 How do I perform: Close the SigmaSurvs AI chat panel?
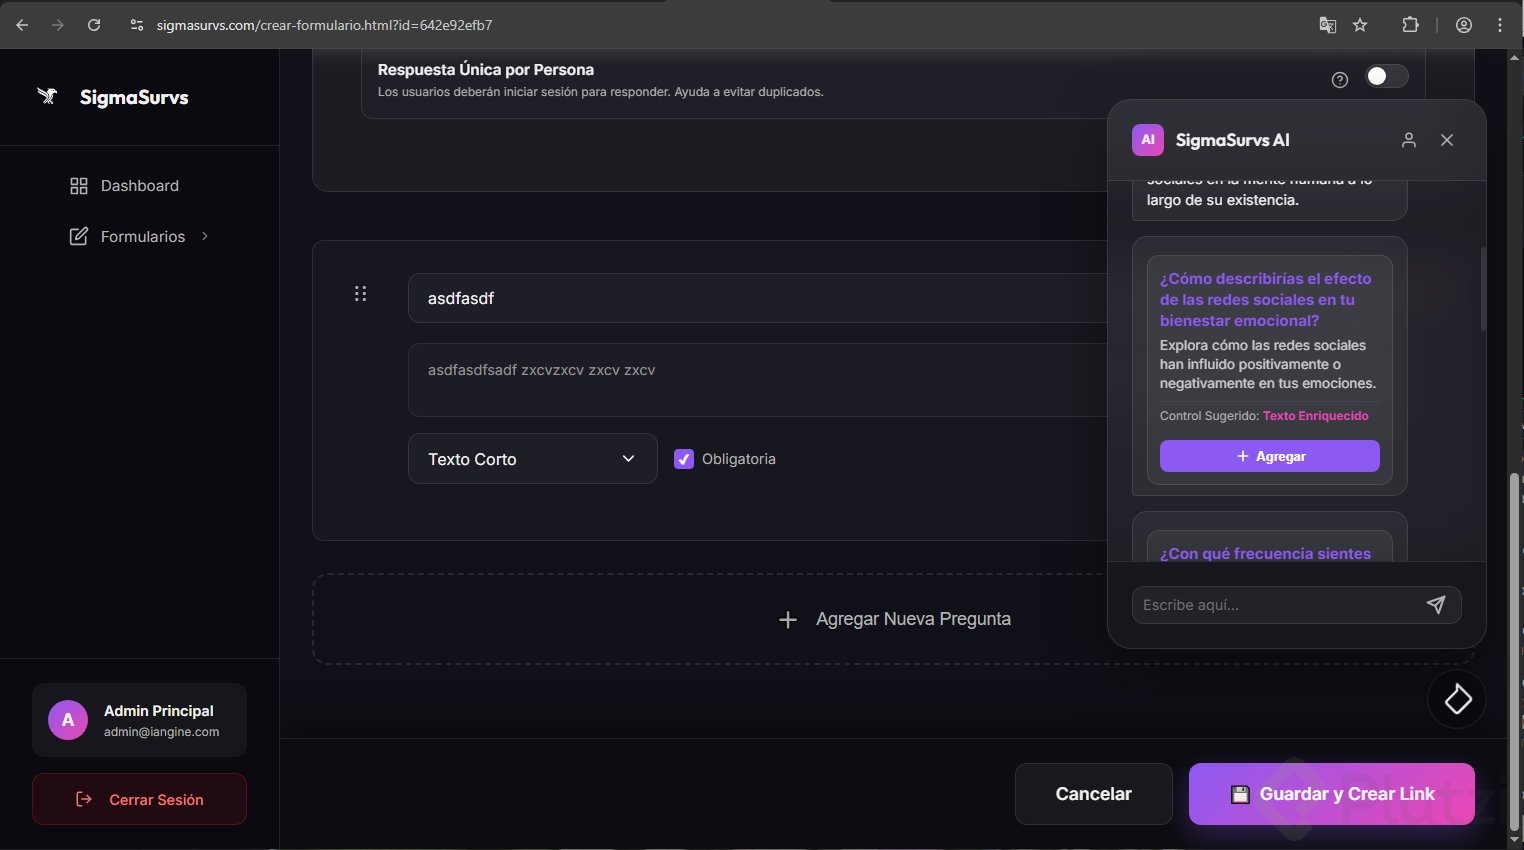1447,140
